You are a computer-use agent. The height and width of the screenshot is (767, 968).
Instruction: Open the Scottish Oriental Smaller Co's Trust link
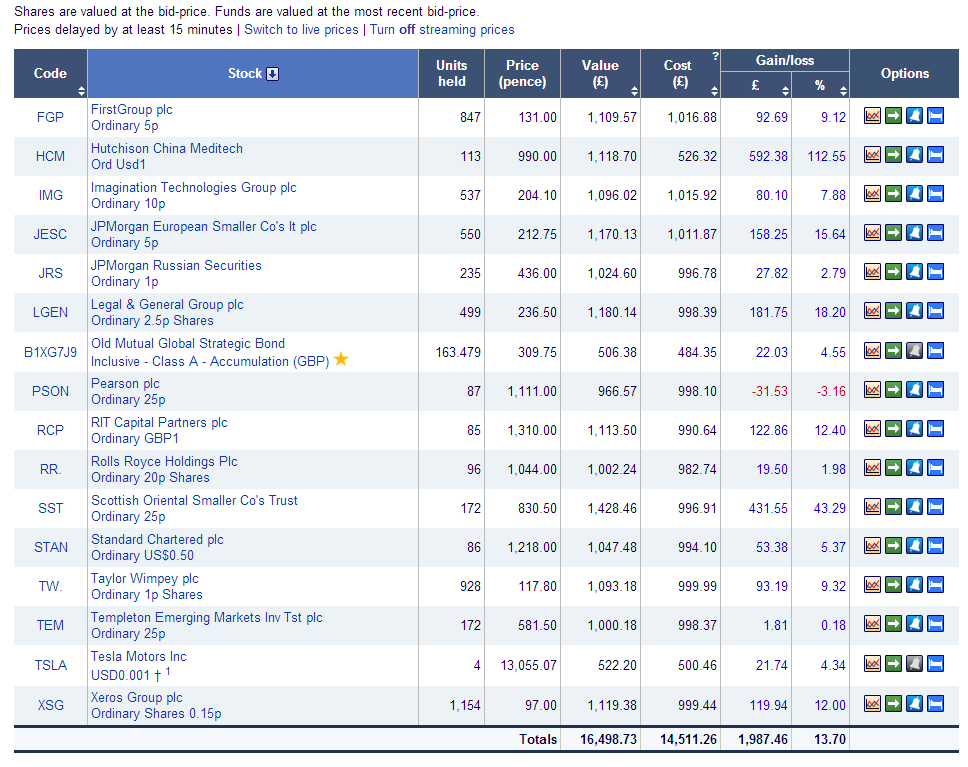(x=194, y=500)
